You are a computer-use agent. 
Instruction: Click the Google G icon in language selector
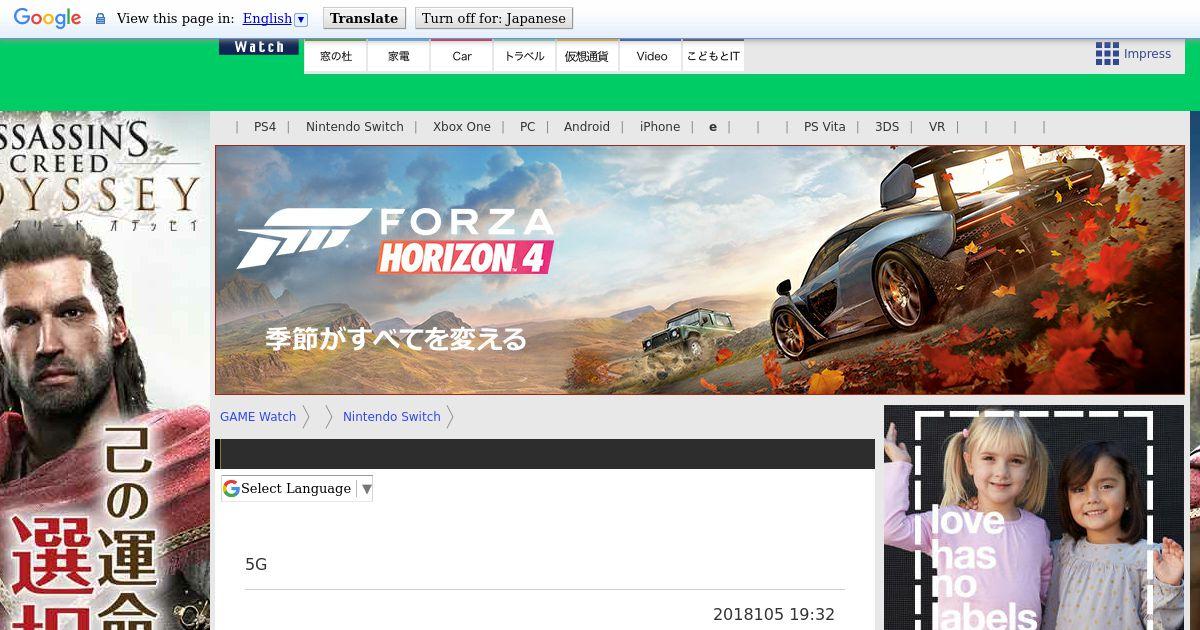click(x=231, y=488)
